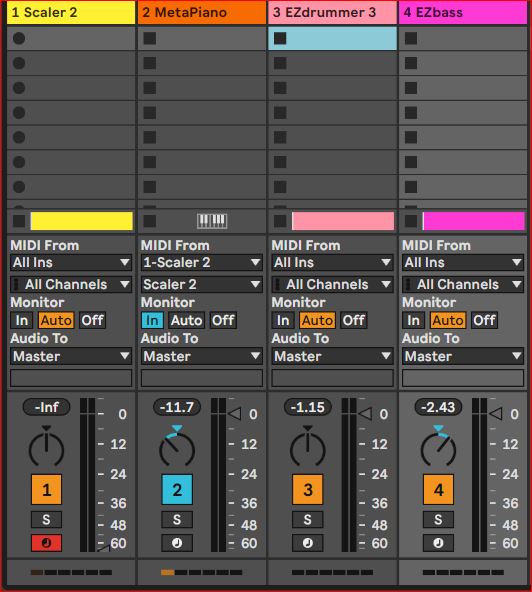Click MetaPiano volume value -11.7 field
532x592 pixels.
click(x=177, y=407)
